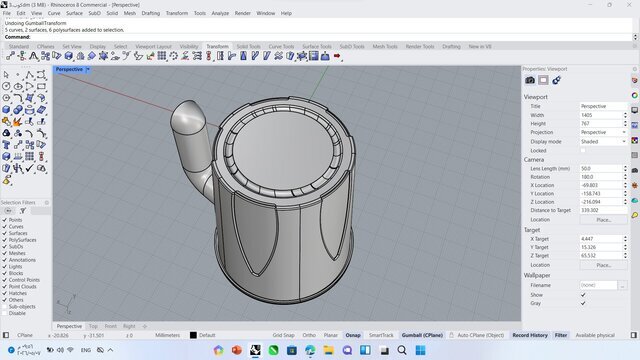Open Windows Search on the taskbar
This screenshot has height=360, width=640.
[402, 350]
